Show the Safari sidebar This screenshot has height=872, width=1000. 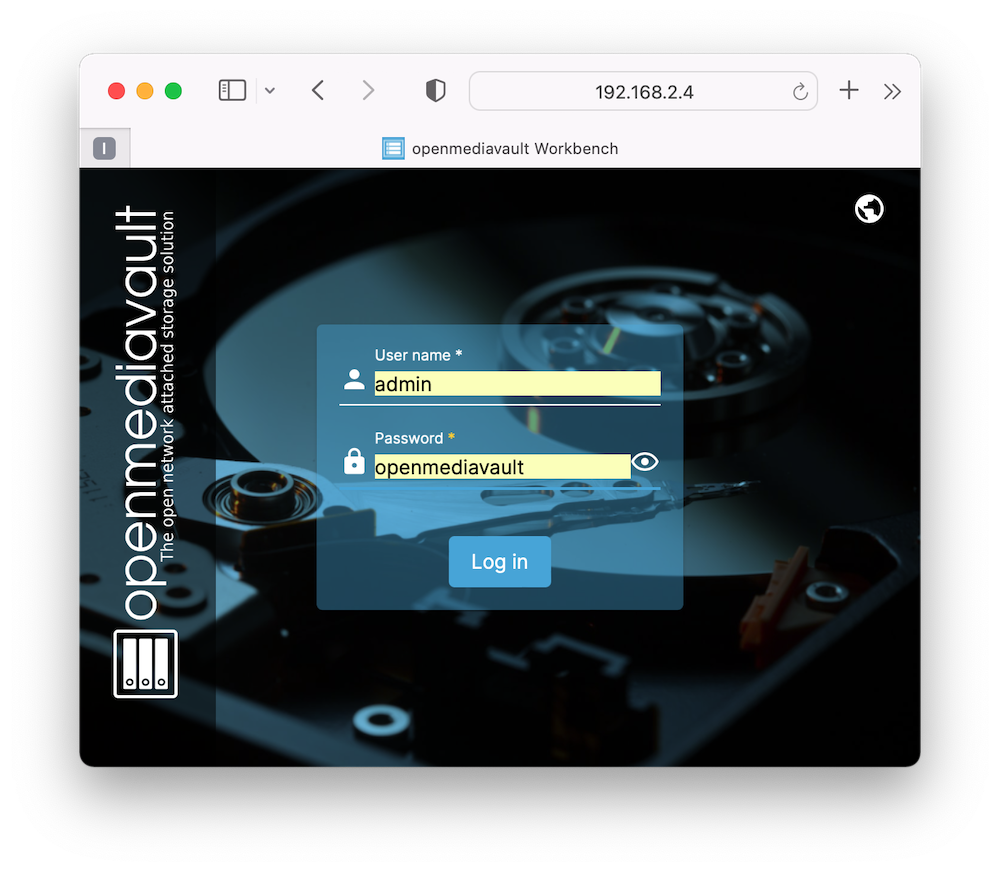click(232, 91)
